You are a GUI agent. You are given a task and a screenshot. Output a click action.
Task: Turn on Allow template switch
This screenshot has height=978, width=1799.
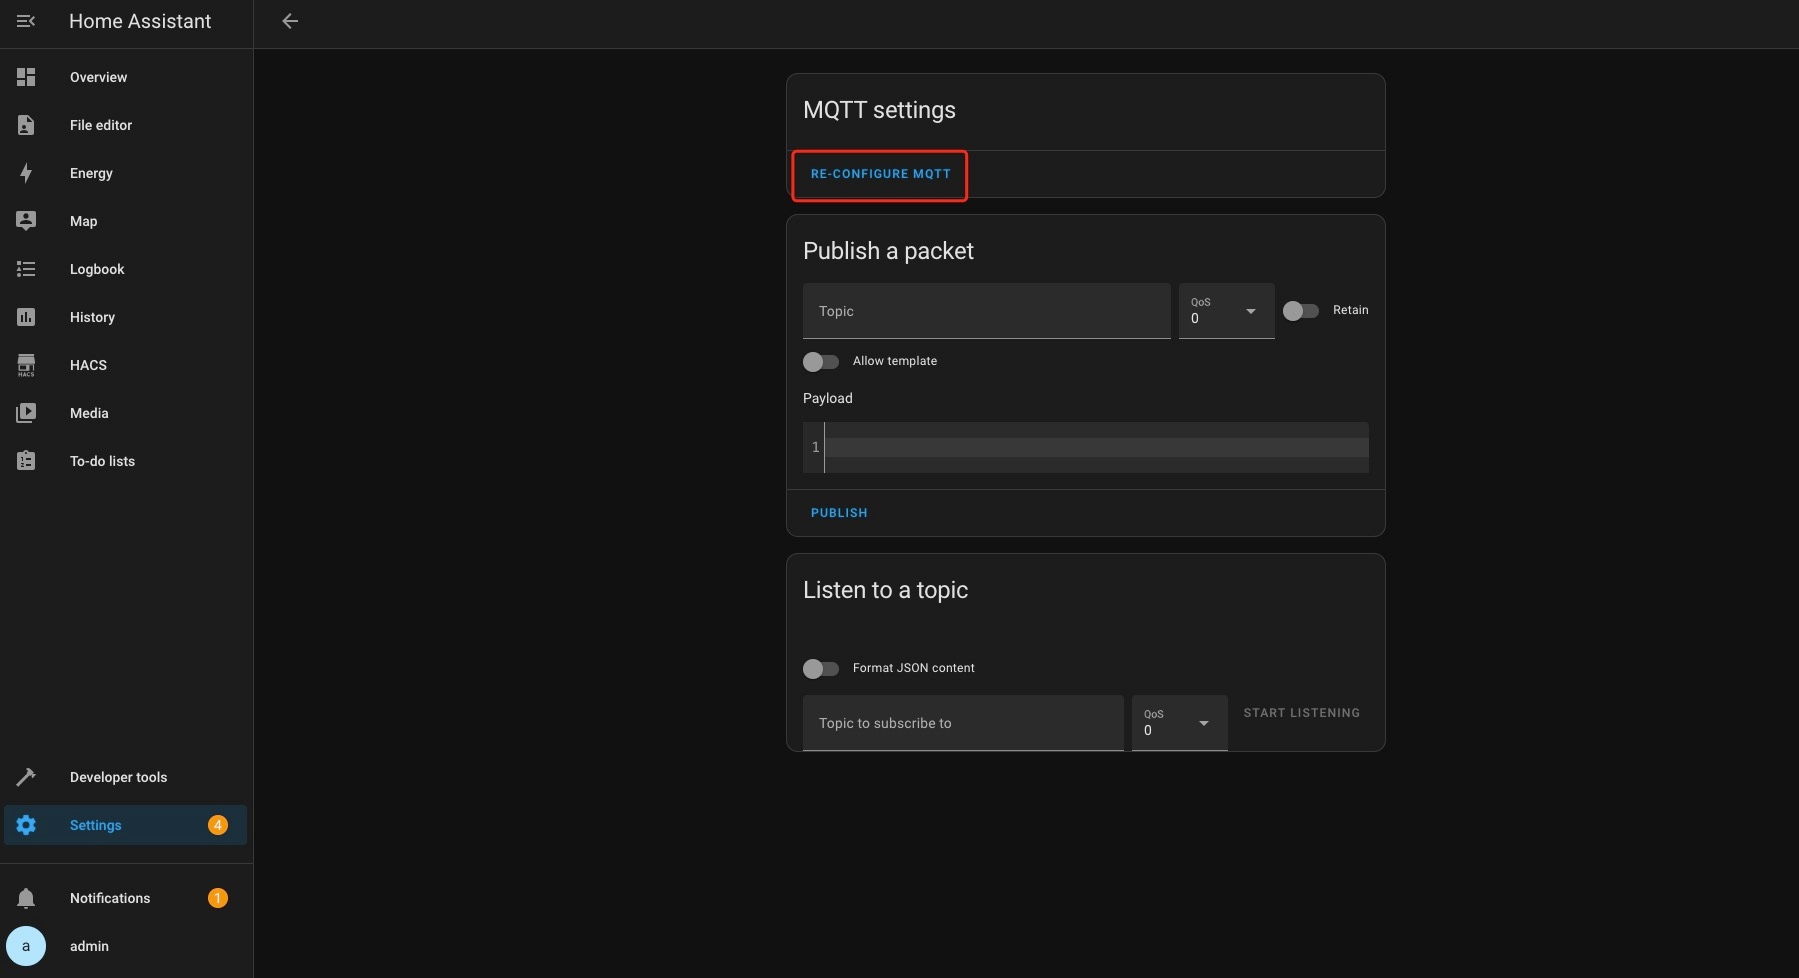click(x=820, y=361)
